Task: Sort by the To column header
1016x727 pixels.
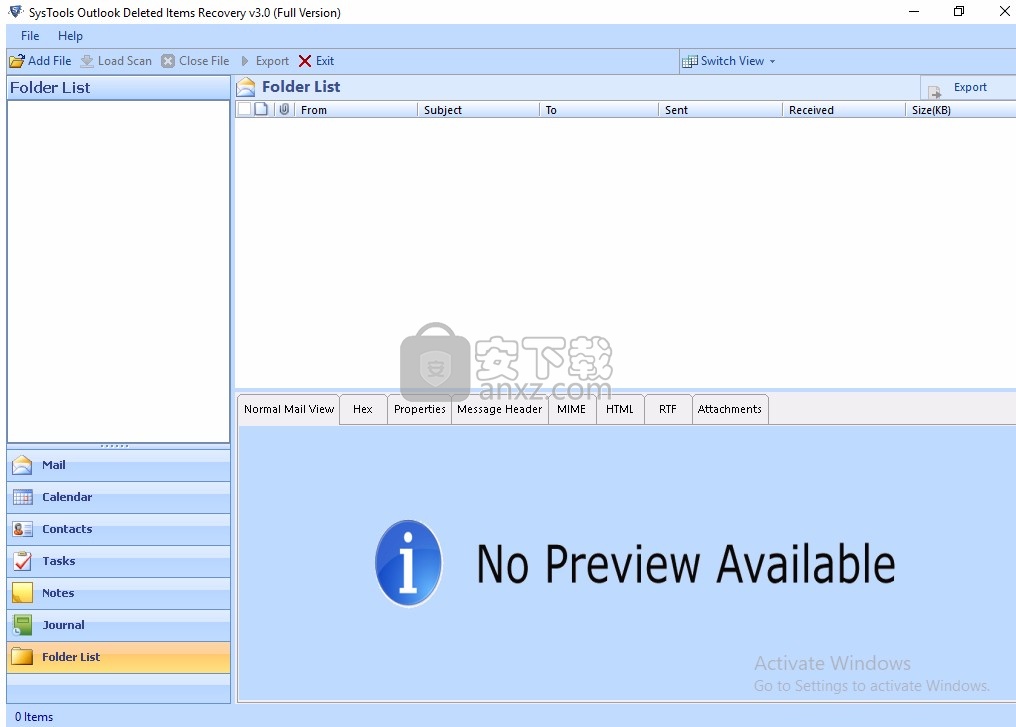Action: tap(599, 110)
